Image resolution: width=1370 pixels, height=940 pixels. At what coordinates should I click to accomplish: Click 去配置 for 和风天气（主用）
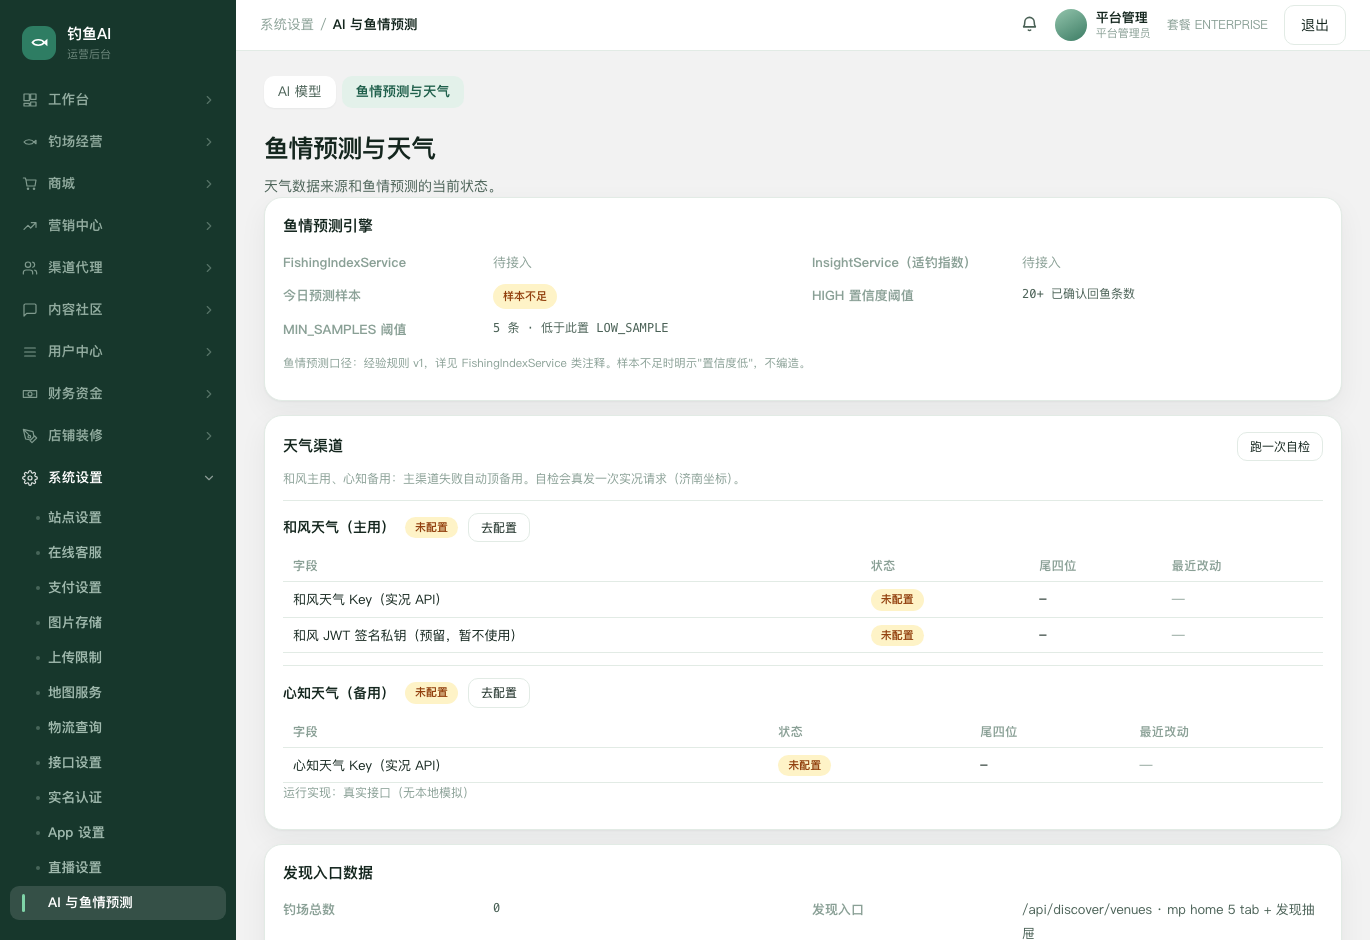pos(499,528)
